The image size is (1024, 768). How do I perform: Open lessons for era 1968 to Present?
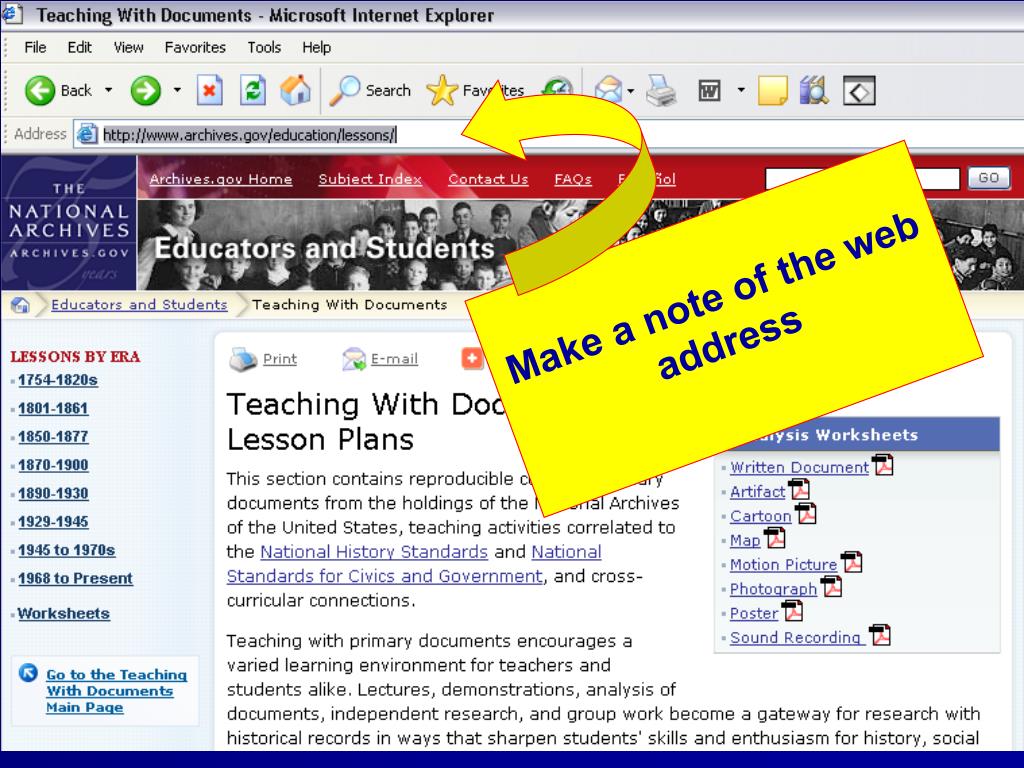[75, 578]
